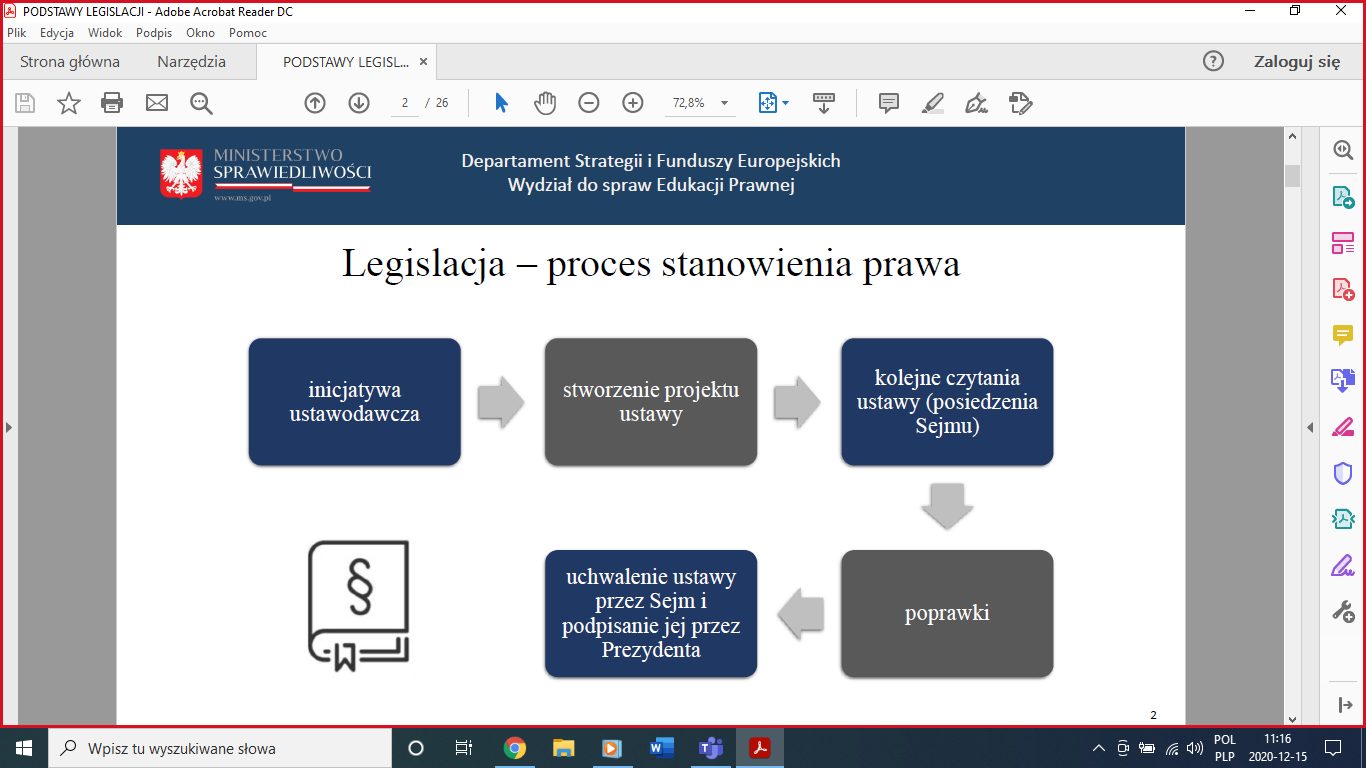The image size is (1366, 768).
Task: Select the PODSTAWY LEGISL... document tab
Action: (x=346, y=62)
